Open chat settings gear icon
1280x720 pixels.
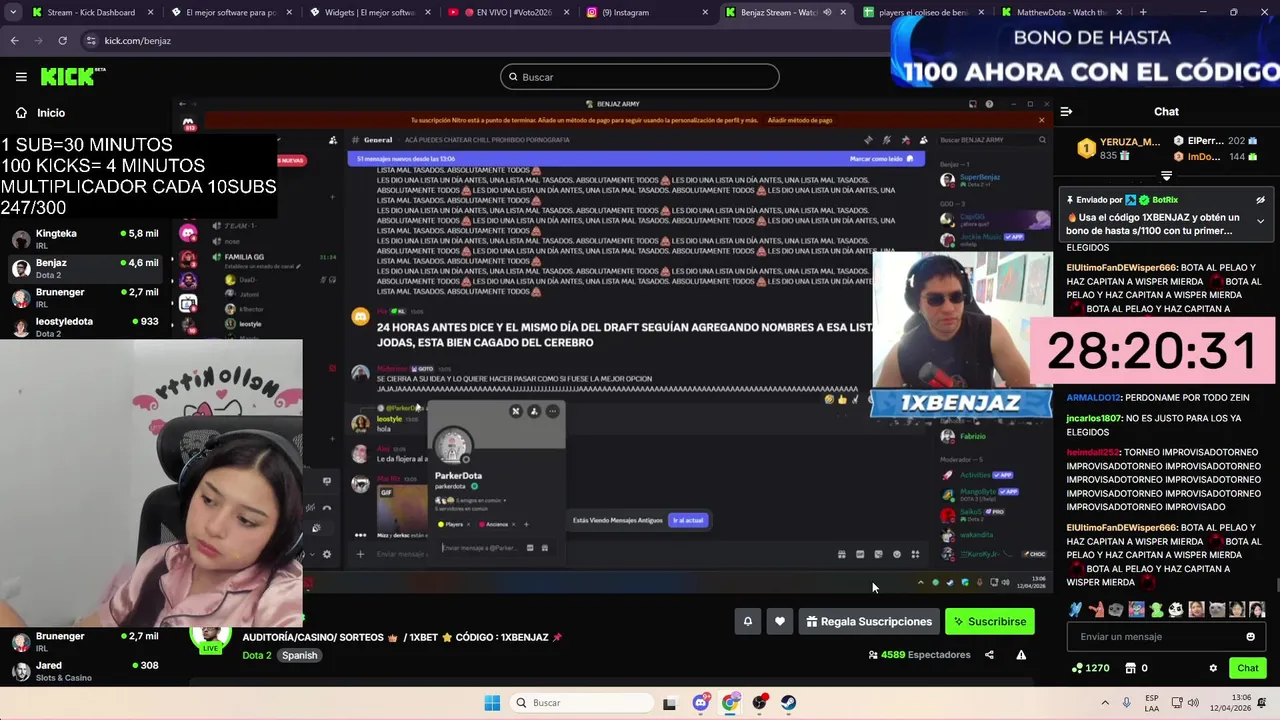(1213, 668)
